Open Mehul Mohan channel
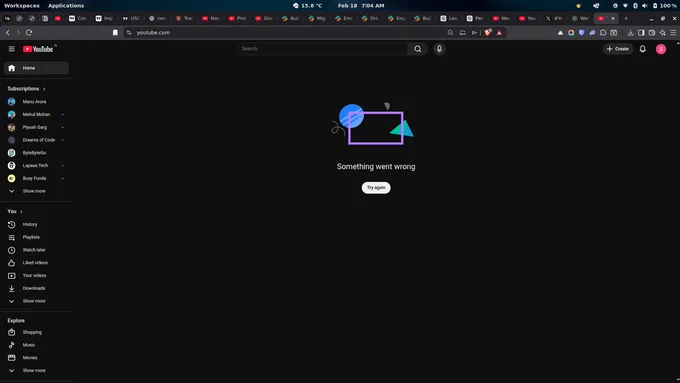This screenshot has width=680, height=383. coord(36,115)
